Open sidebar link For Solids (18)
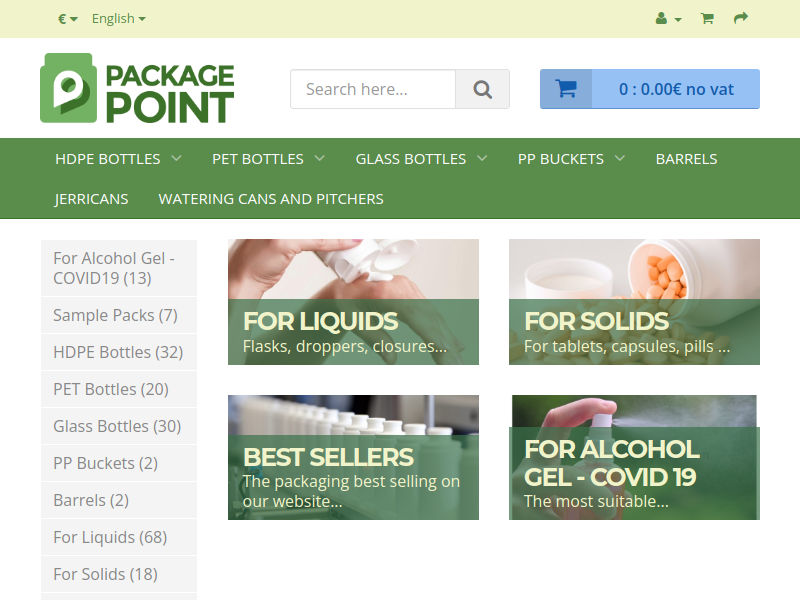 click(119, 574)
